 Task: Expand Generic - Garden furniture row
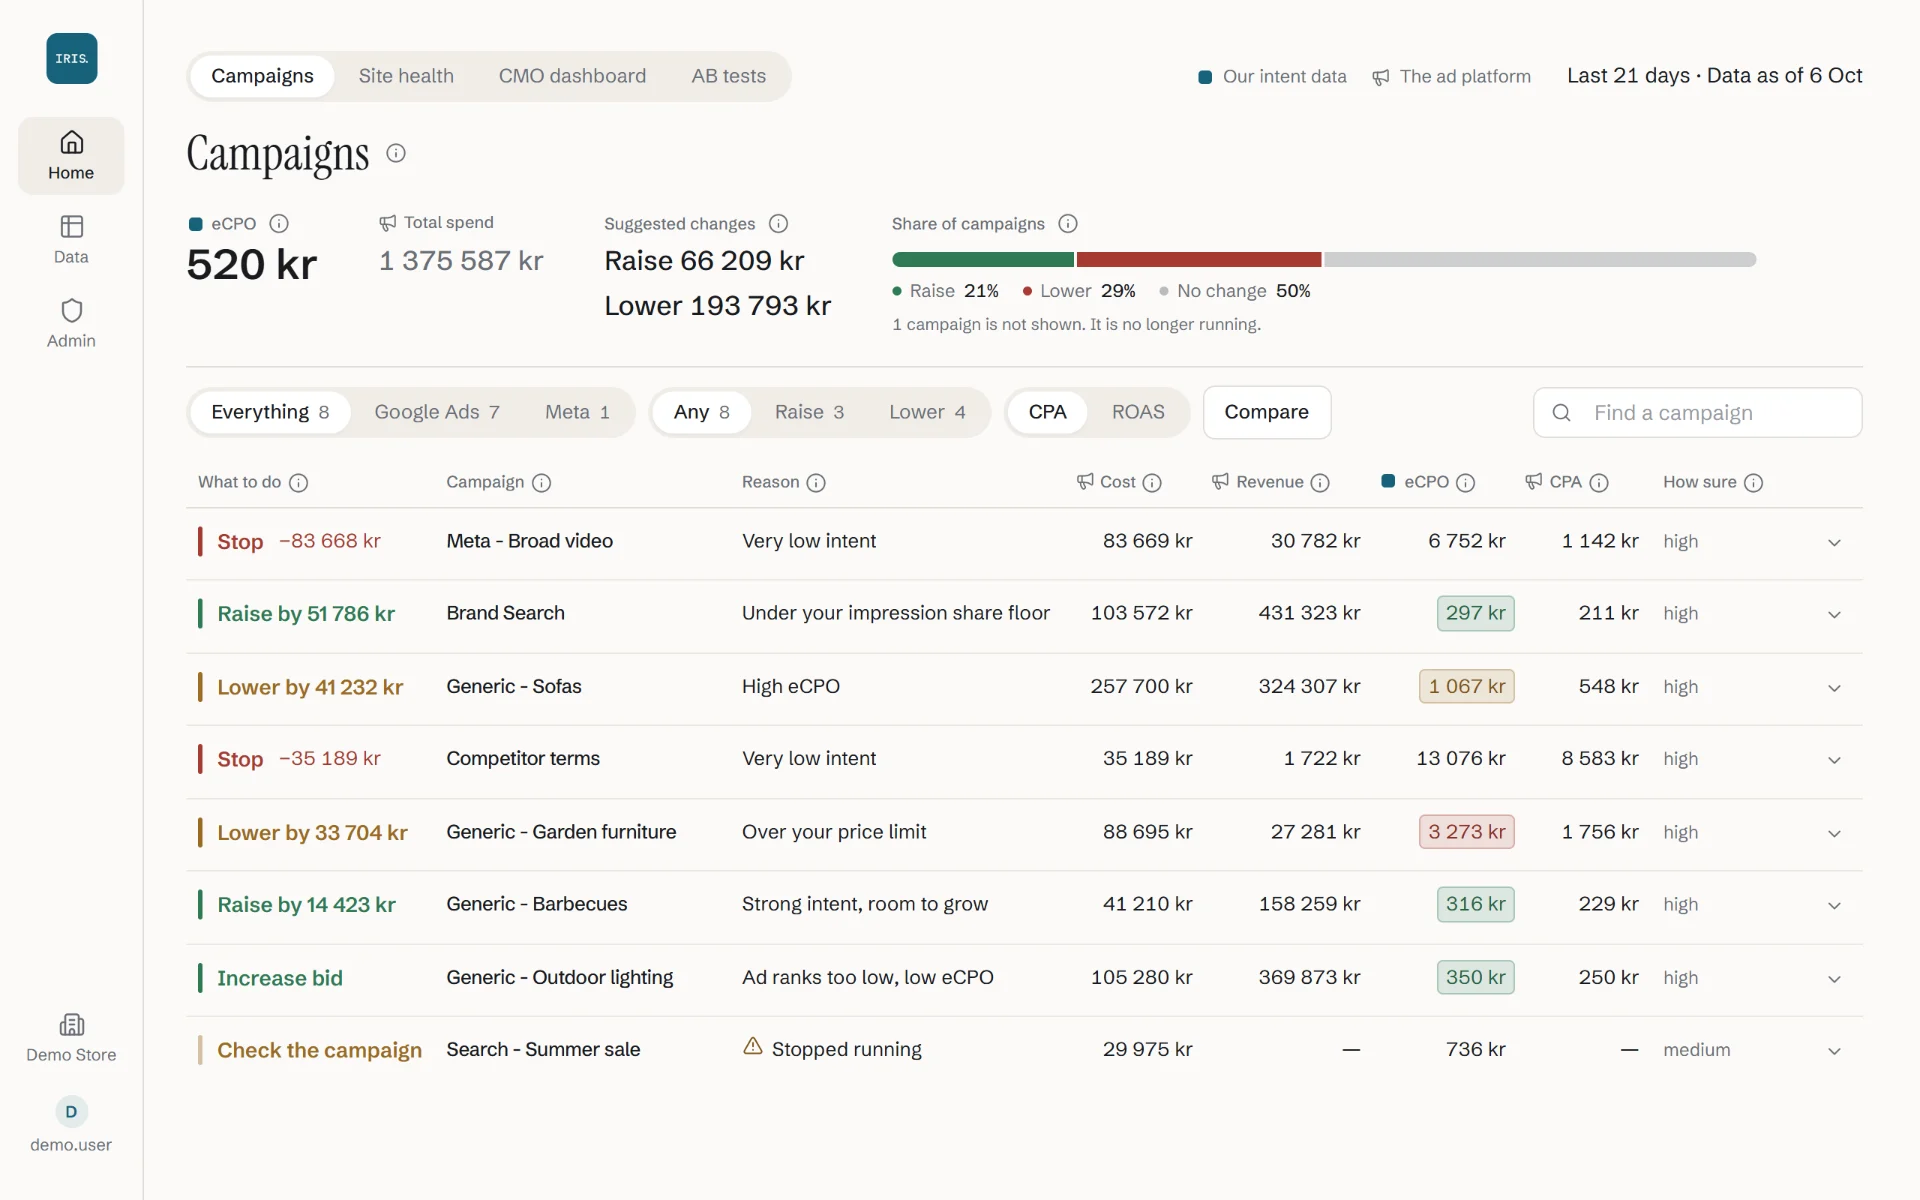(x=1834, y=833)
